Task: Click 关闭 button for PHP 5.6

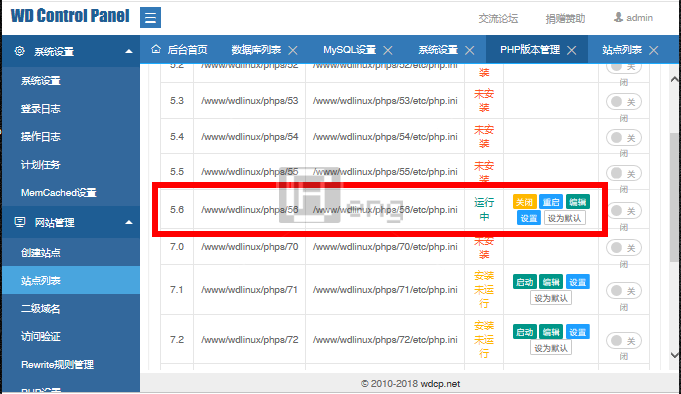Action: pos(525,202)
